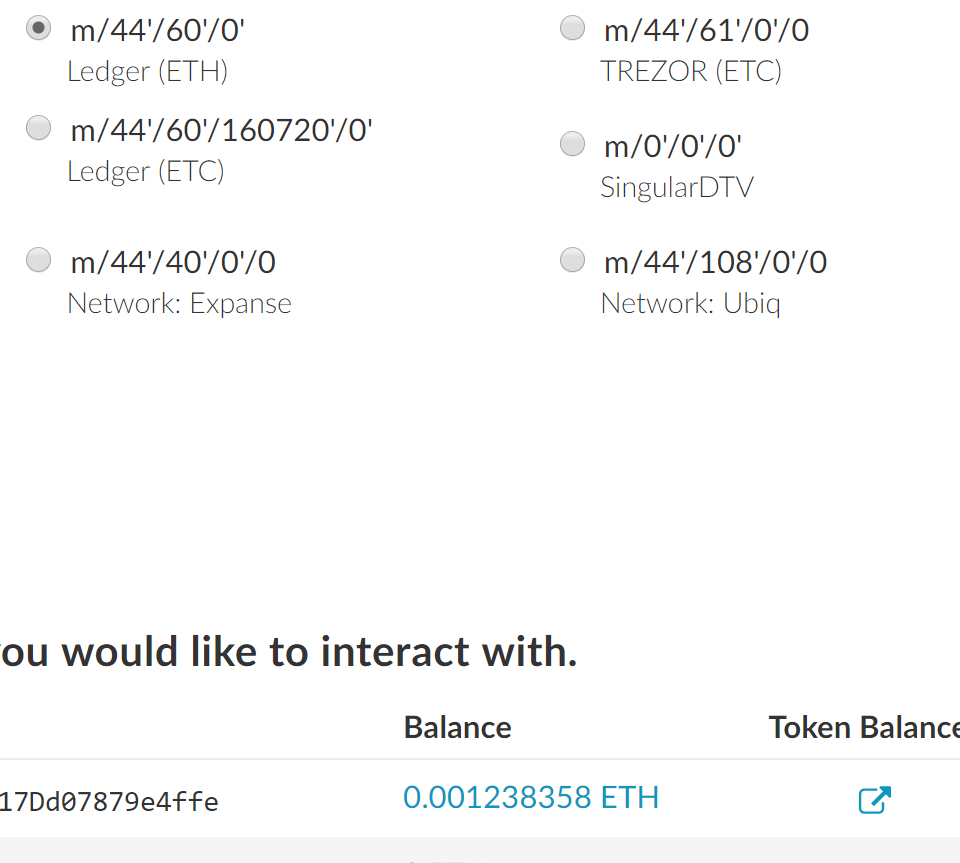Image resolution: width=960 pixels, height=863 pixels.
Task: Click the m/44'/61'/0'/0 path text
Action: click(x=707, y=31)
